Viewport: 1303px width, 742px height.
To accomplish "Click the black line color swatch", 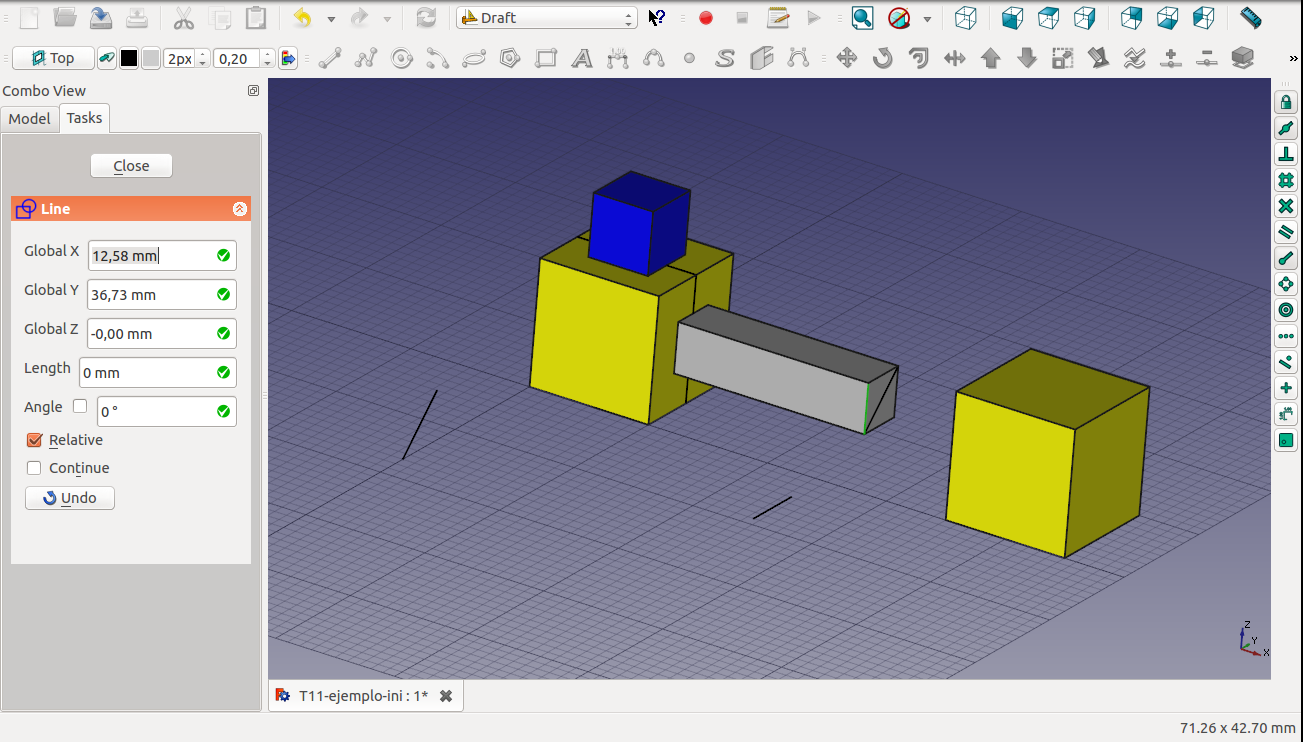I will (x=129, y=59).
